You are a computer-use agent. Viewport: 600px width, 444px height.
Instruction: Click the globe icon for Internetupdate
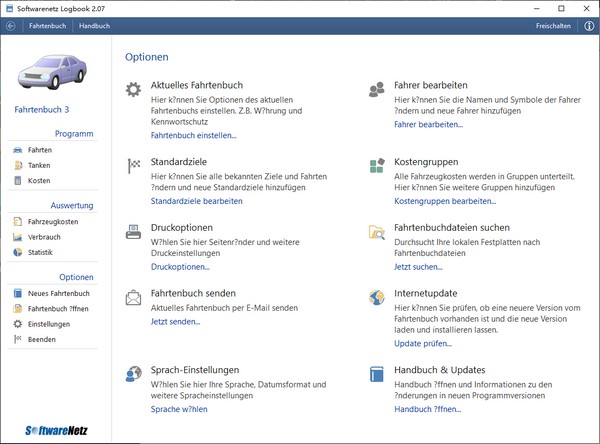coord(376,298)
